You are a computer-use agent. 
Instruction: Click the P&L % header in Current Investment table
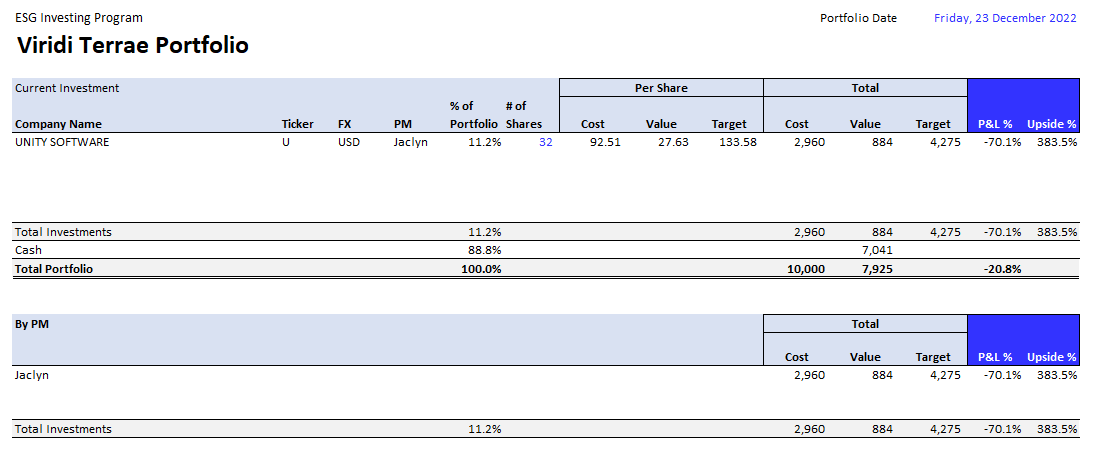(x=997, y=125)
